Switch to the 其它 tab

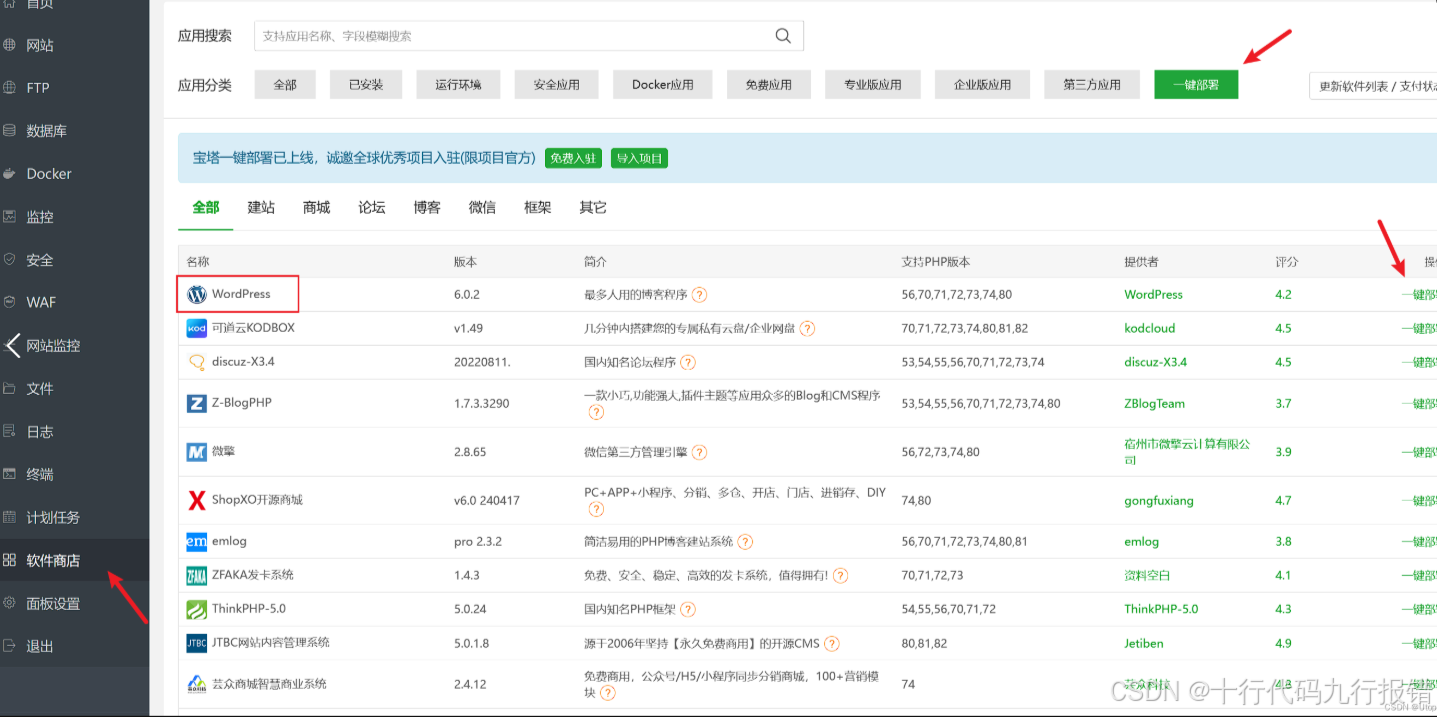pos(593,207)
